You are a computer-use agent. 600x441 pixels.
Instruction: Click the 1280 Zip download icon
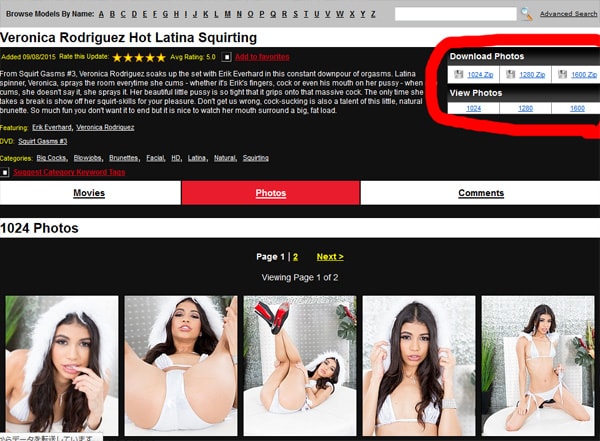[510, 74]
